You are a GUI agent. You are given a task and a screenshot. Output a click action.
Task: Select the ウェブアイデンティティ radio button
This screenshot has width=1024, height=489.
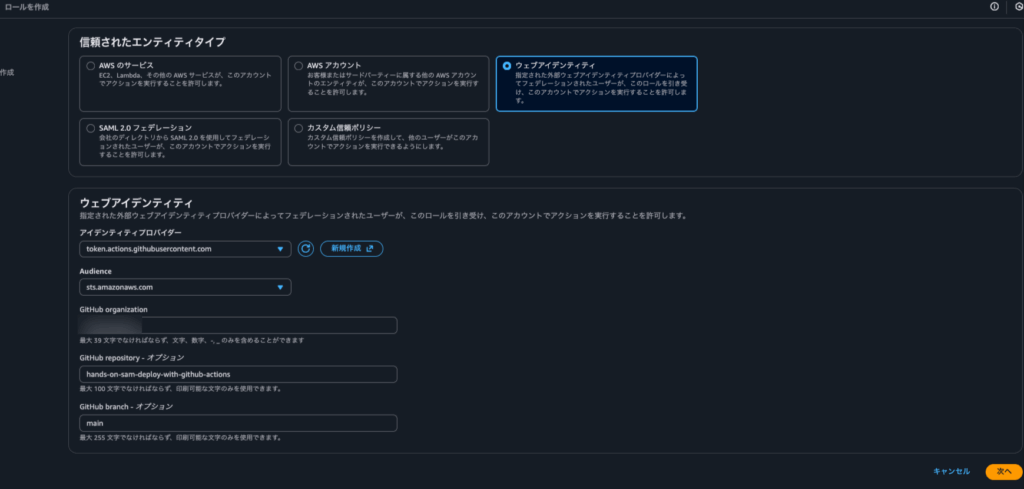(507, 65)
